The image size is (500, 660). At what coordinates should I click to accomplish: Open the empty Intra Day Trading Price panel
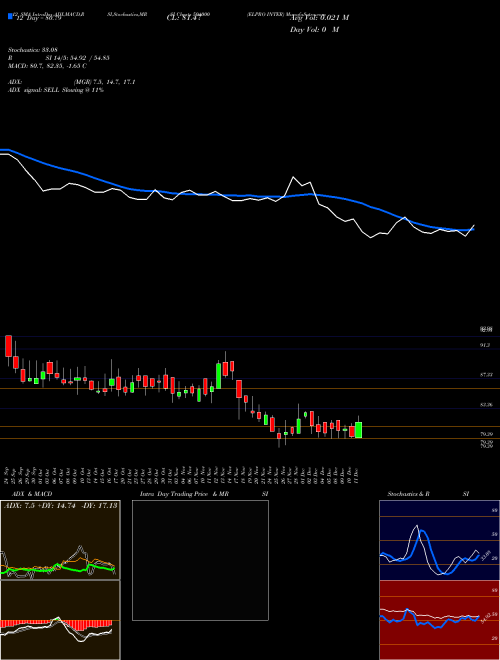pyautogui.click(x=200, y=560)
